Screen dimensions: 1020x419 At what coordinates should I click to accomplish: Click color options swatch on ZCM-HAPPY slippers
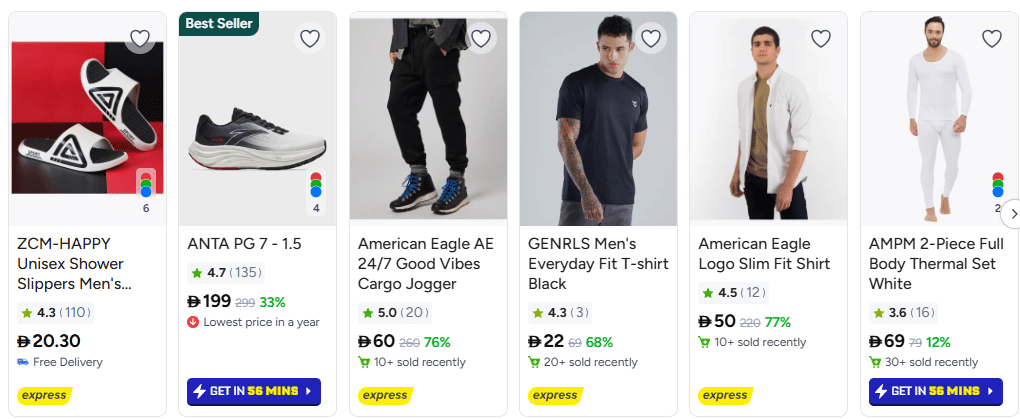(146, 184)
